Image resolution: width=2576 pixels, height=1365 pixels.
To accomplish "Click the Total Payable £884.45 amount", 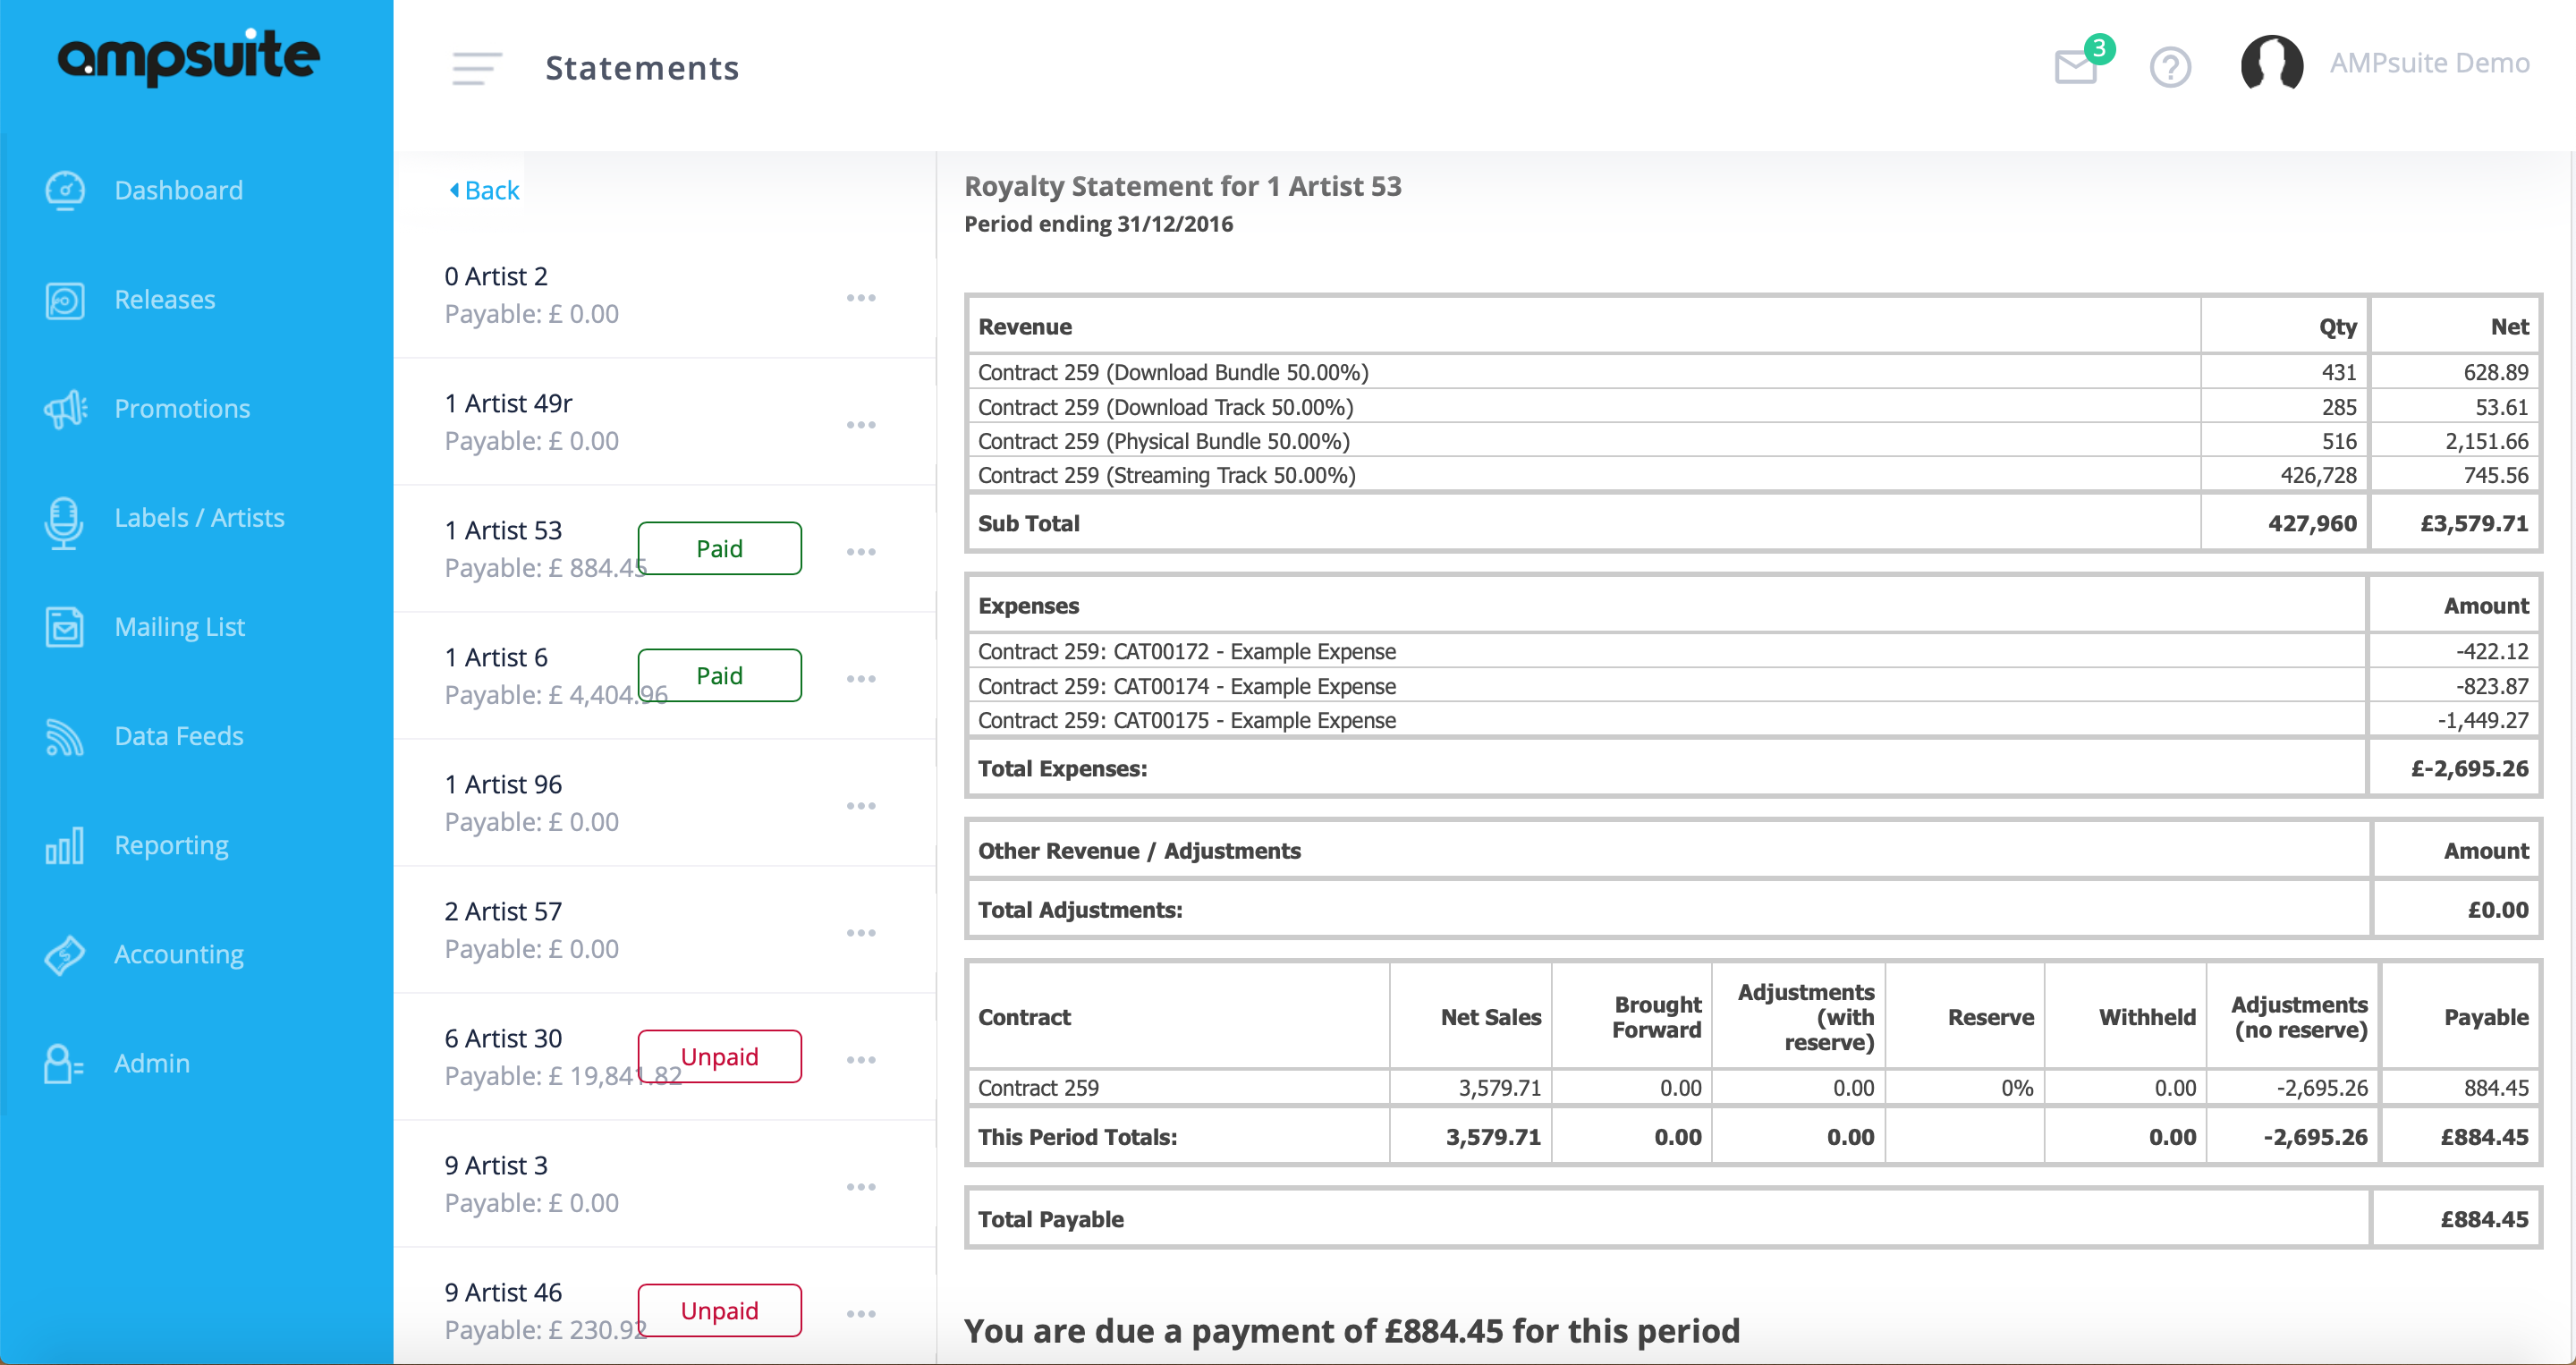I will point(2484,1219).
